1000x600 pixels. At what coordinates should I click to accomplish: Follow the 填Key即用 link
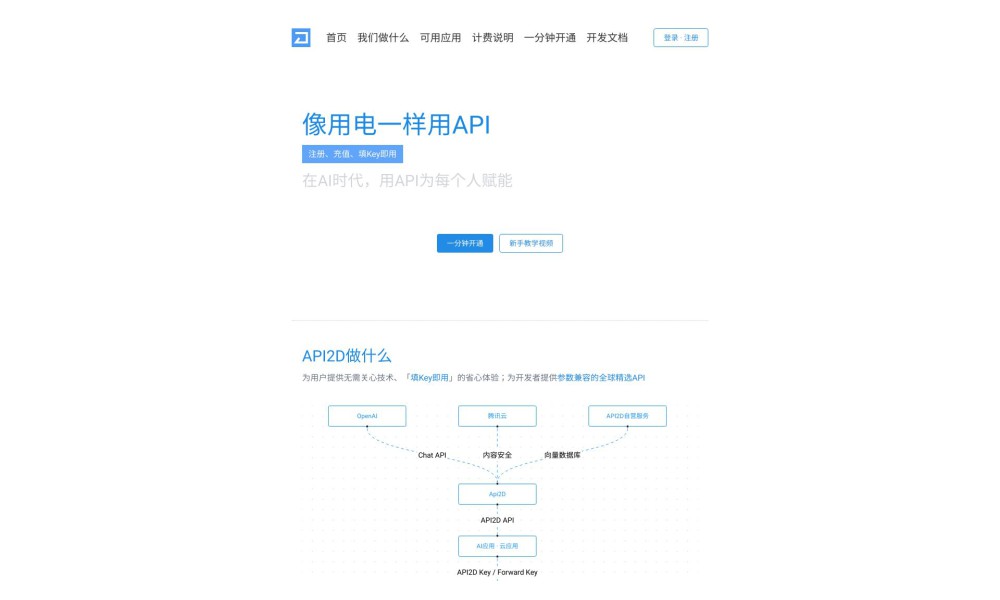[x=429, y=377]
